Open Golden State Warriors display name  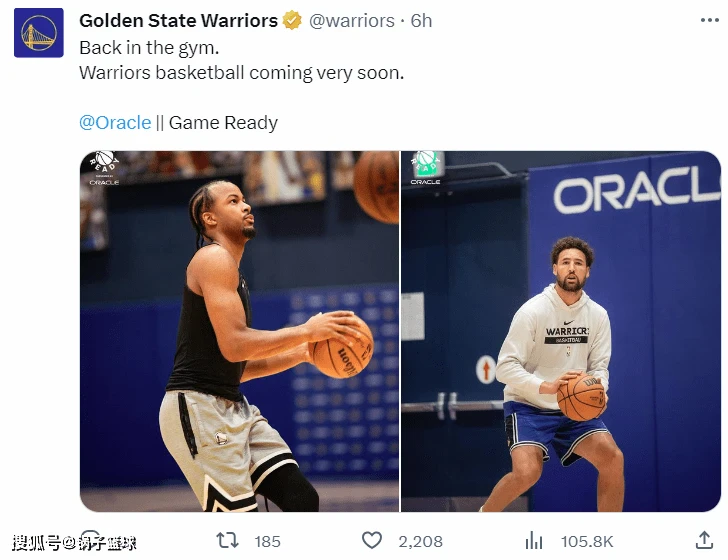tap(178, 20)
